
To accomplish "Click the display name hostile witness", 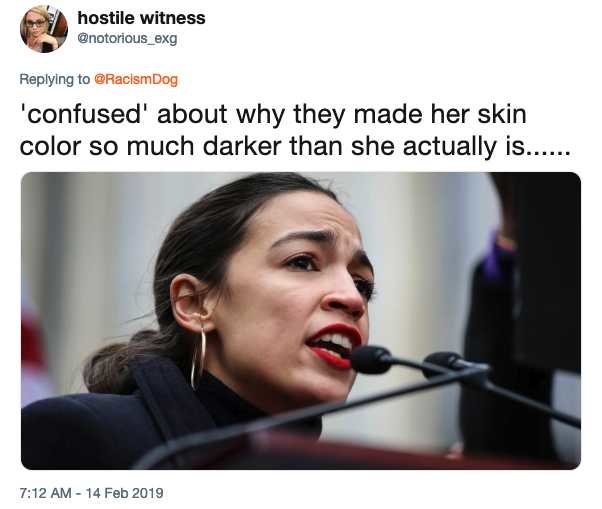I will click(141, 18).
